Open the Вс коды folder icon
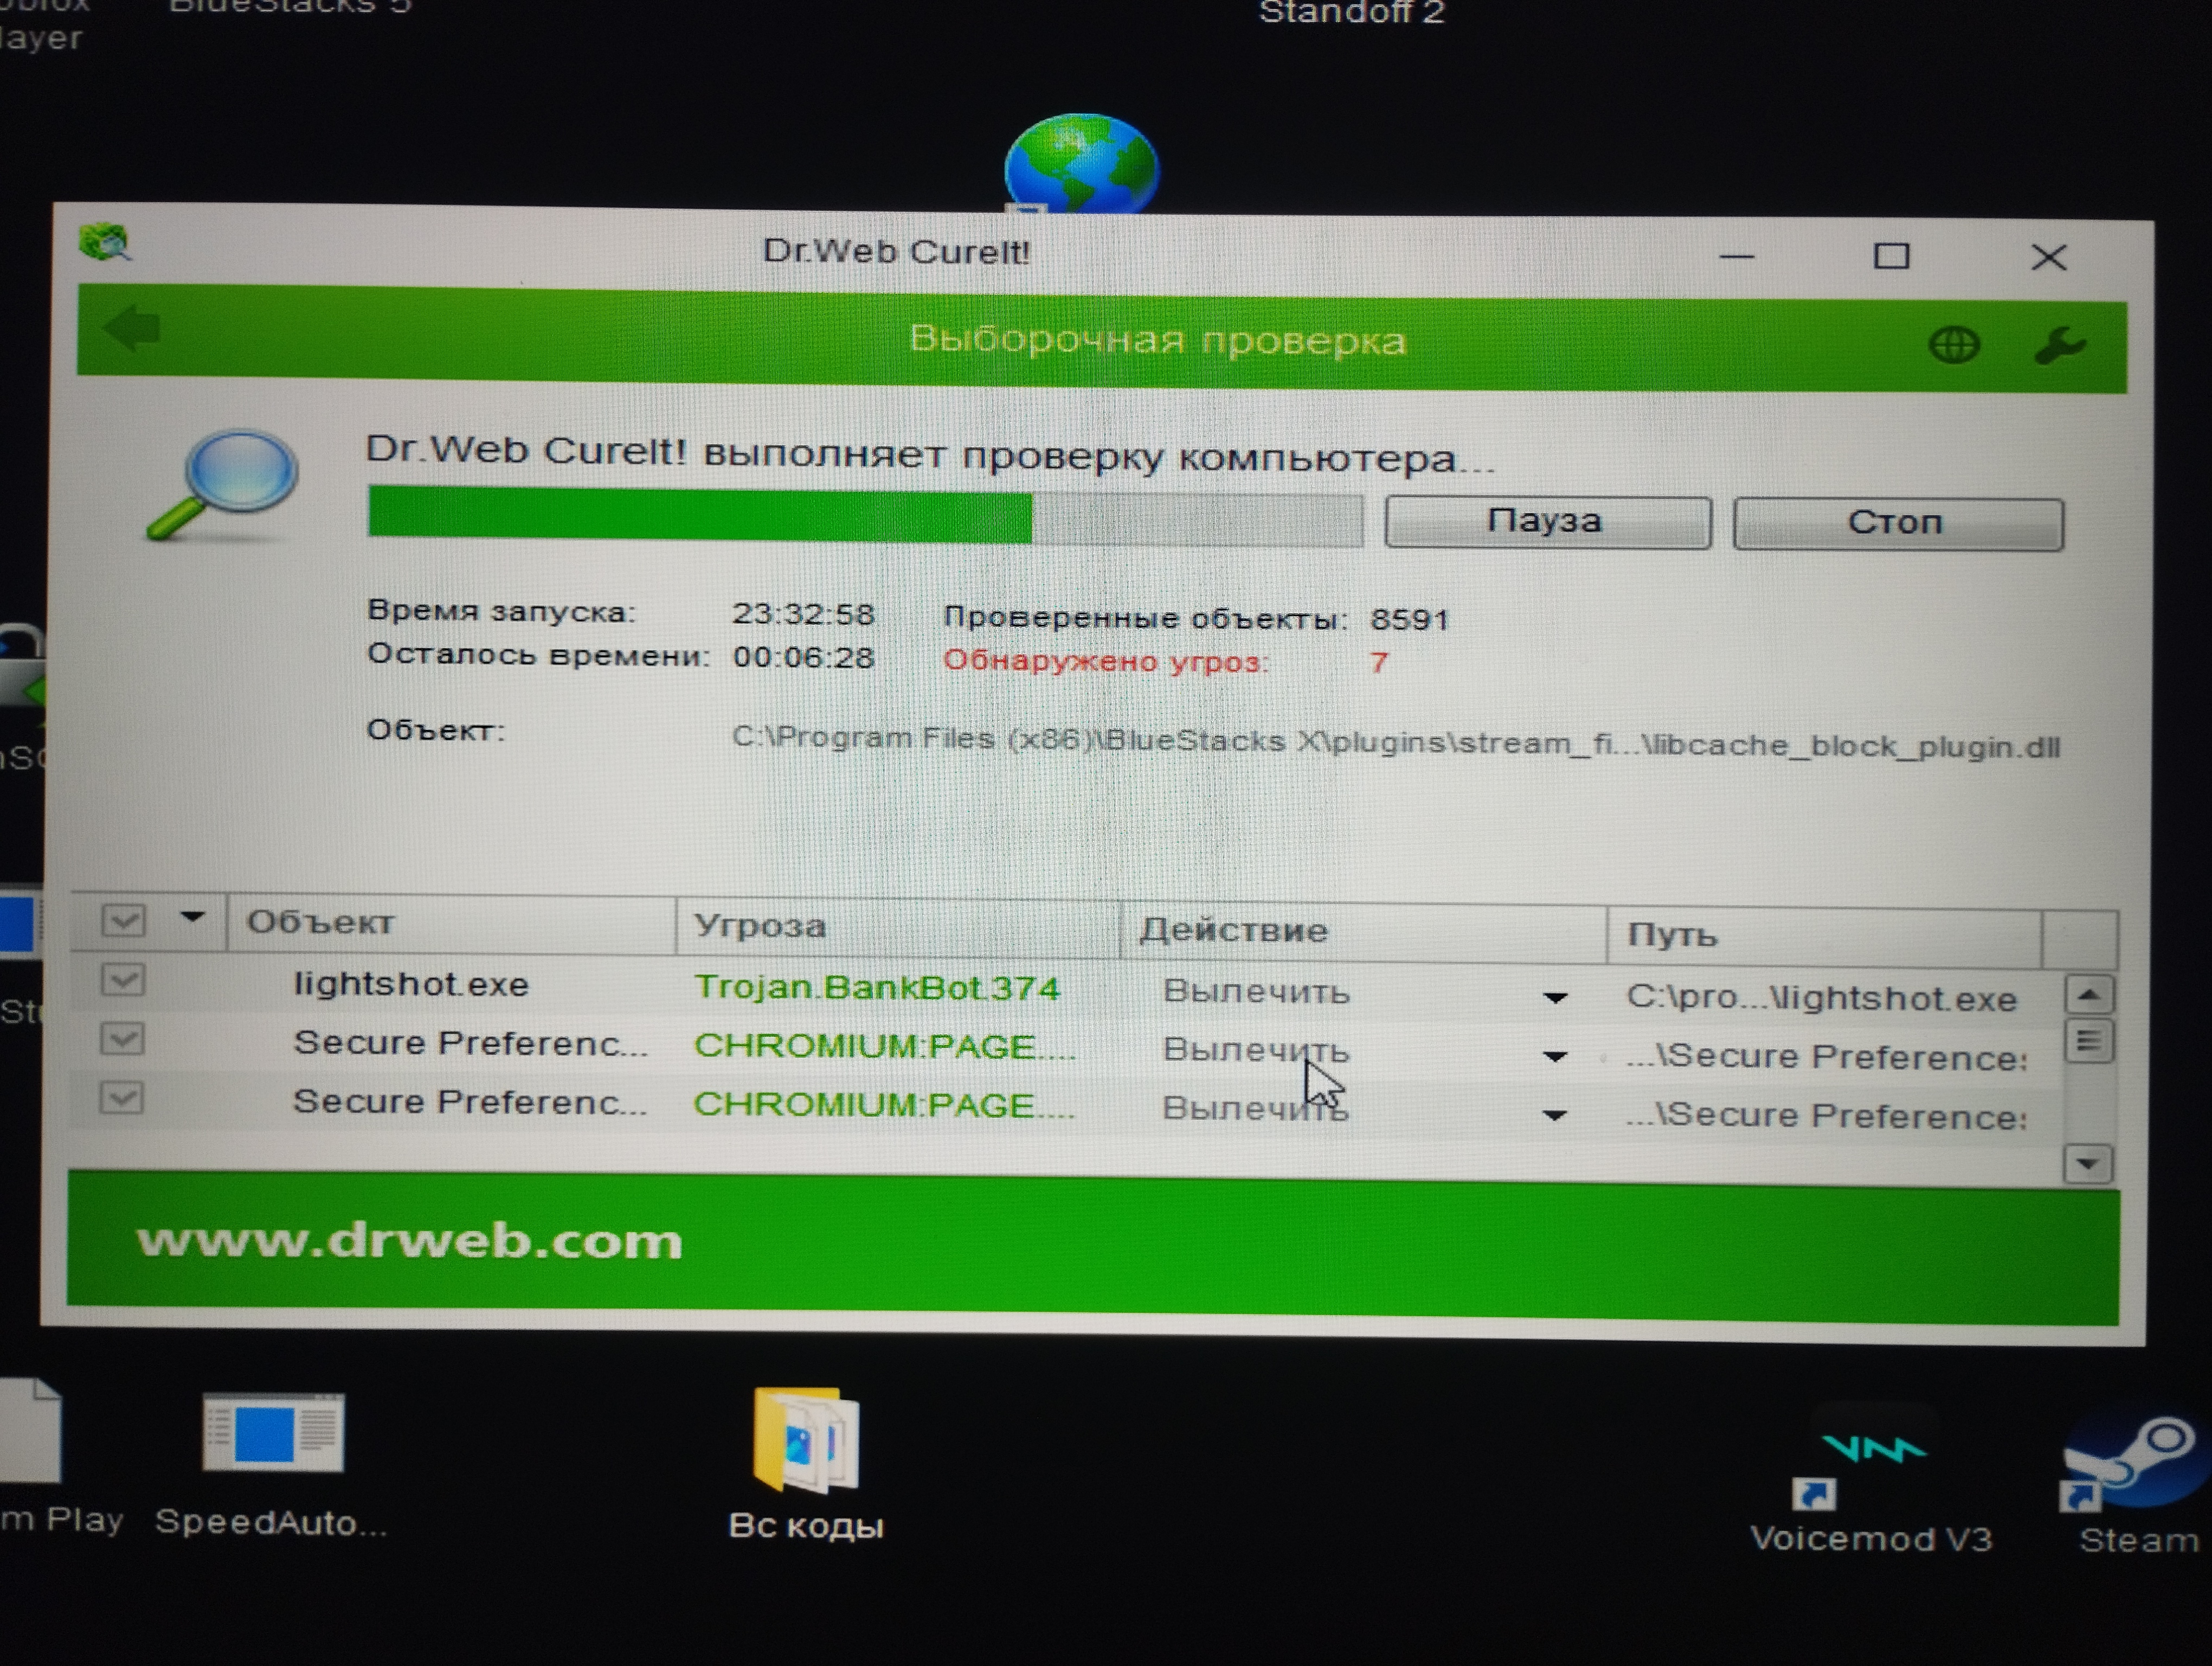2212x1666 pixels. [x=806, y=1463]
